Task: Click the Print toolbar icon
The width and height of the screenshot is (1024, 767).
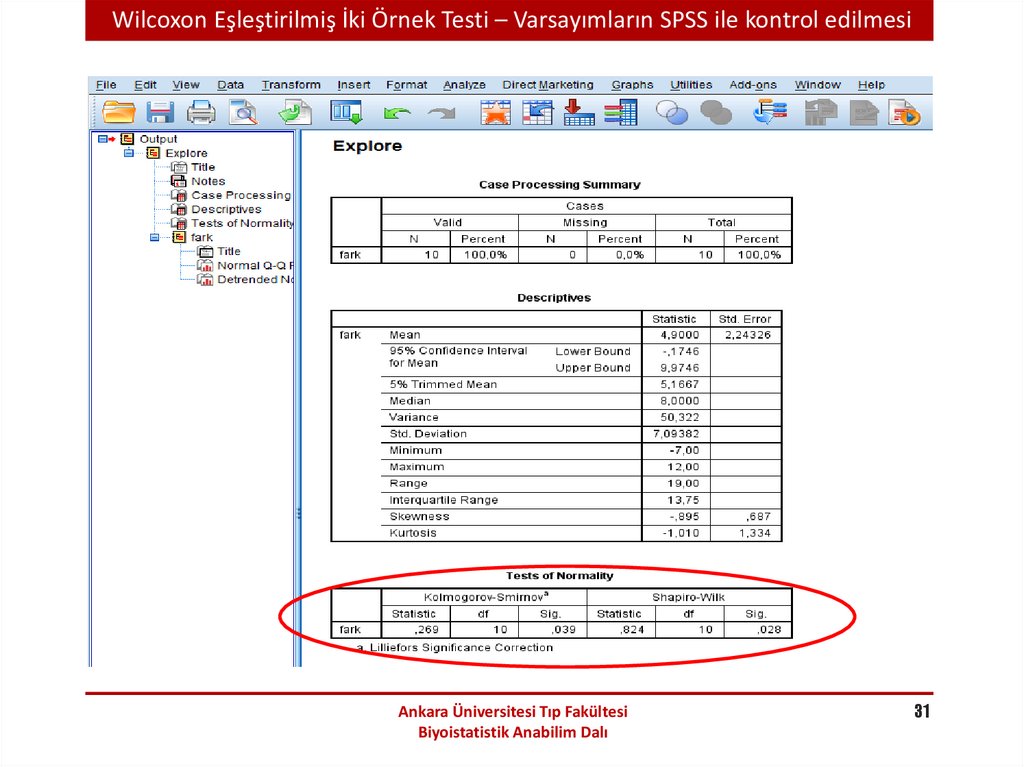Action: click(201, 112)
